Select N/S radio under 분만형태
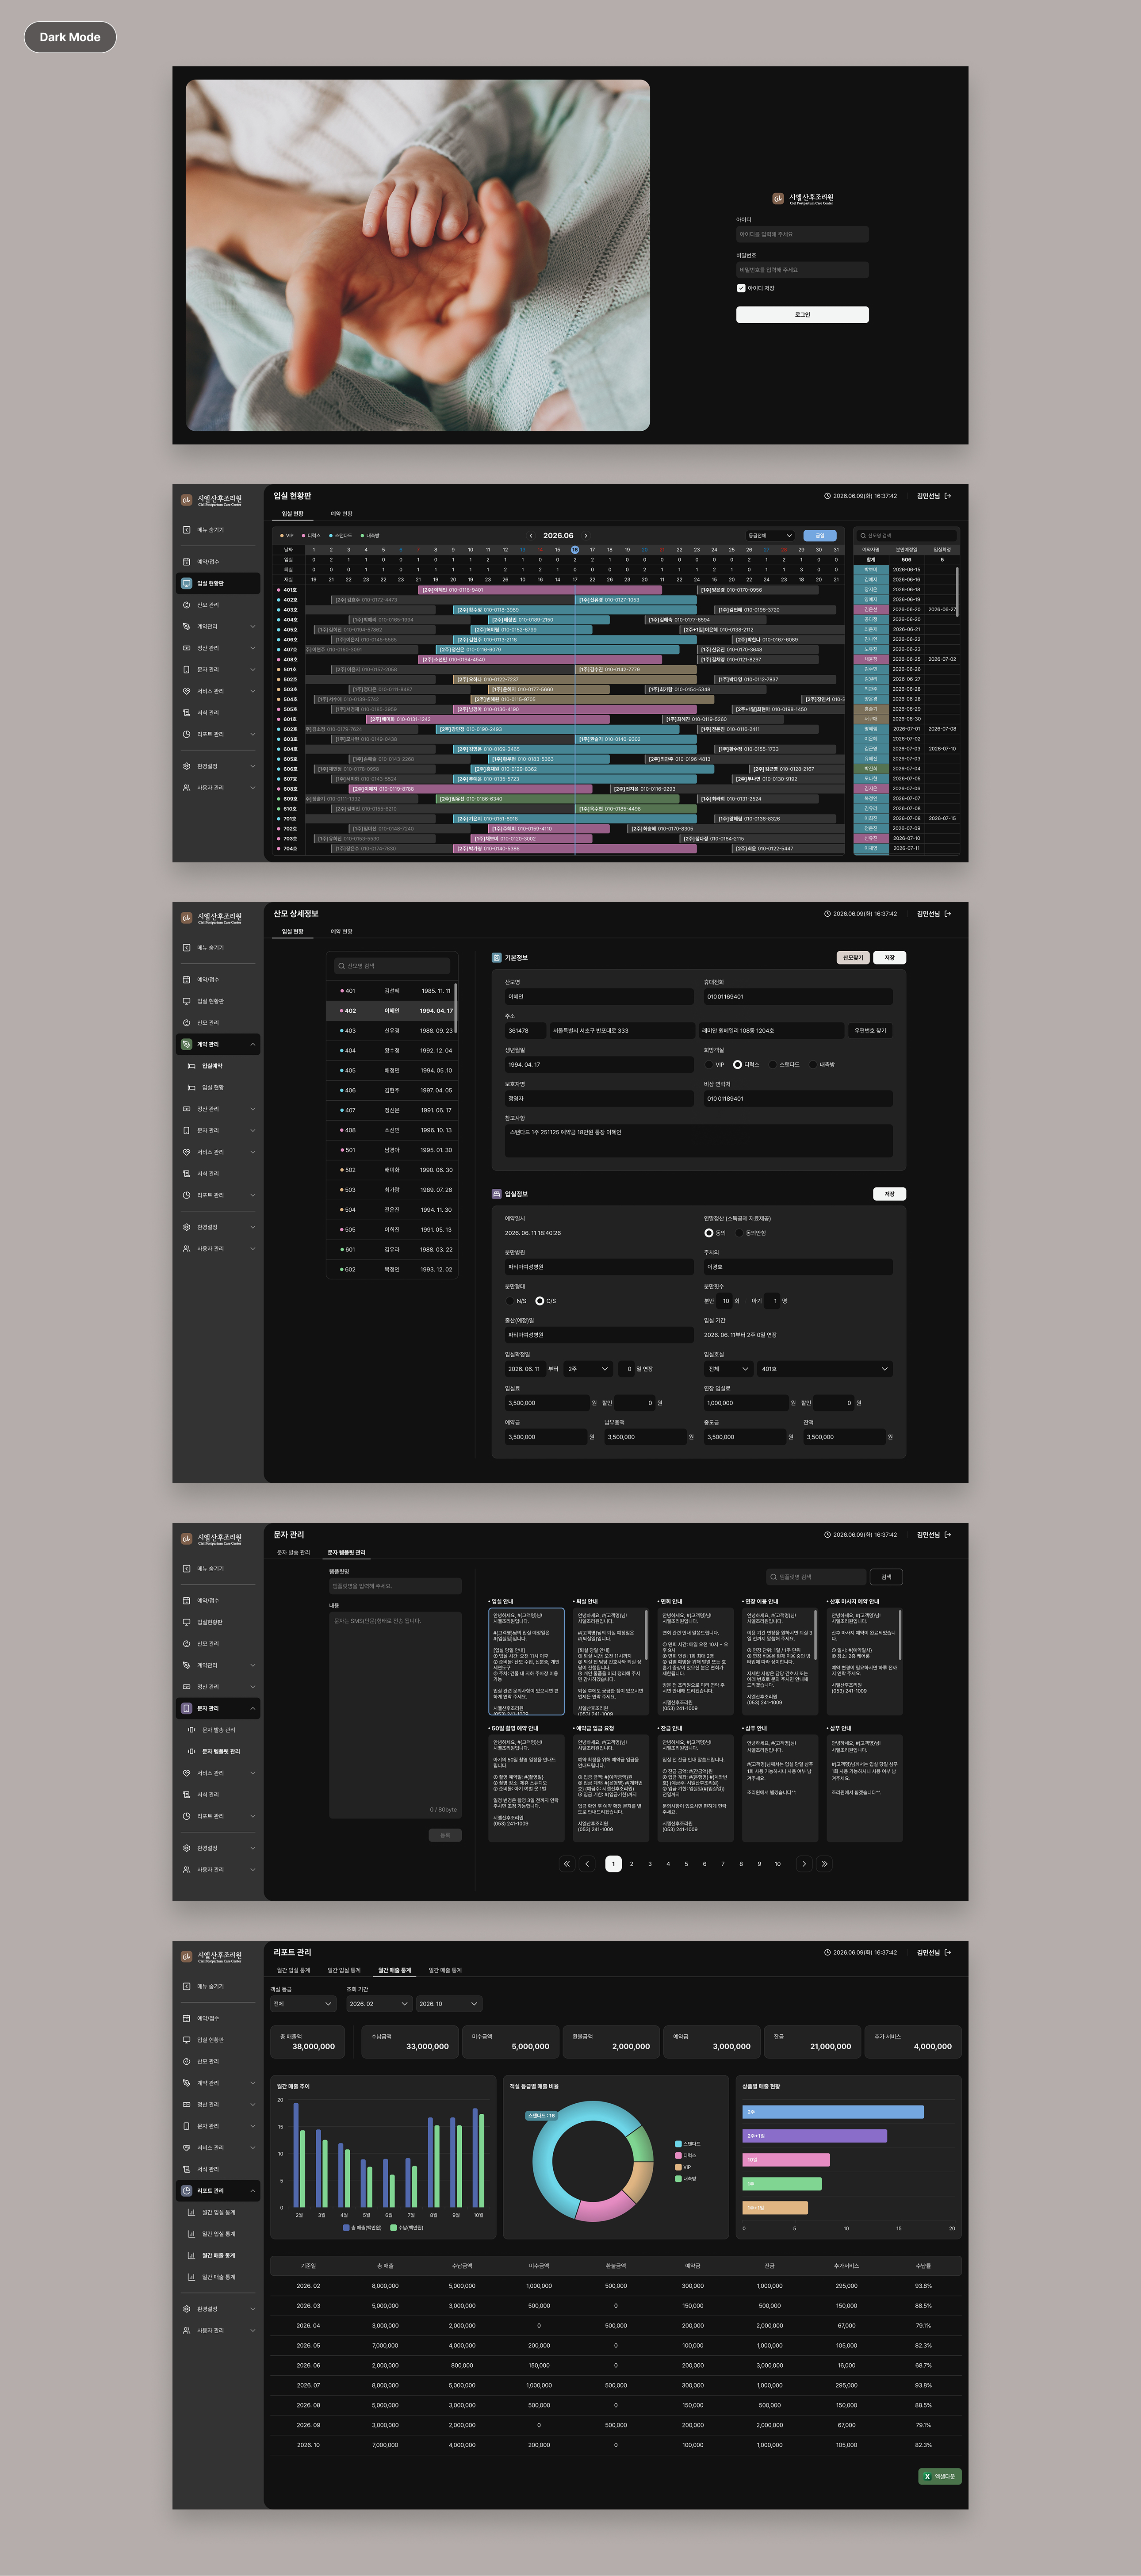Screen dimensions: 1141x2576 click(x=510, y=1301)
